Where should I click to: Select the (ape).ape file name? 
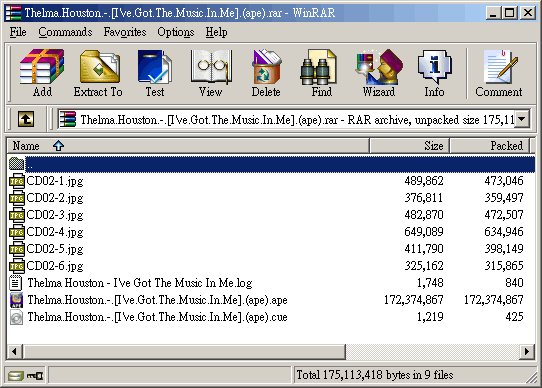[157, 300]
